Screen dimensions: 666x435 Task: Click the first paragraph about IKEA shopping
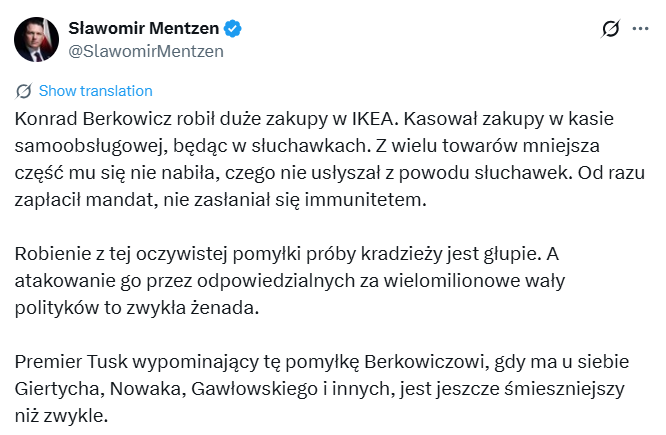330,159
